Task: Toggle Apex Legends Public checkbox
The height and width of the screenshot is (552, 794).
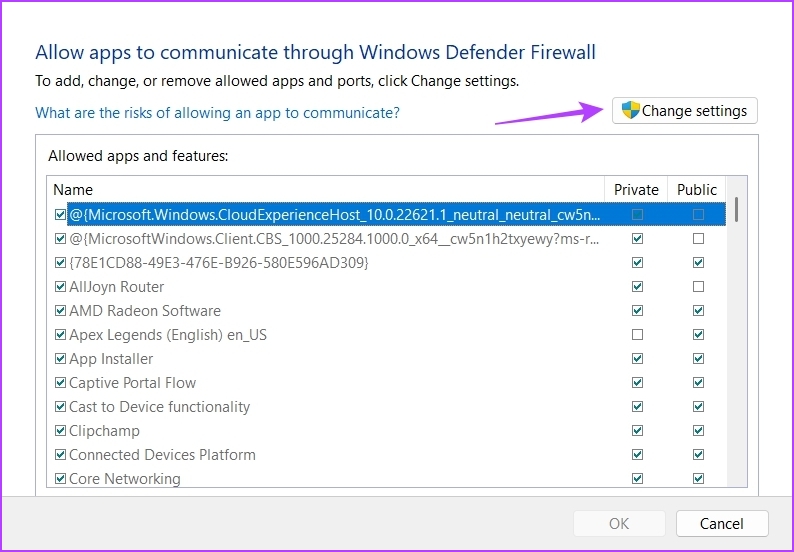Action: pos(698,335)
